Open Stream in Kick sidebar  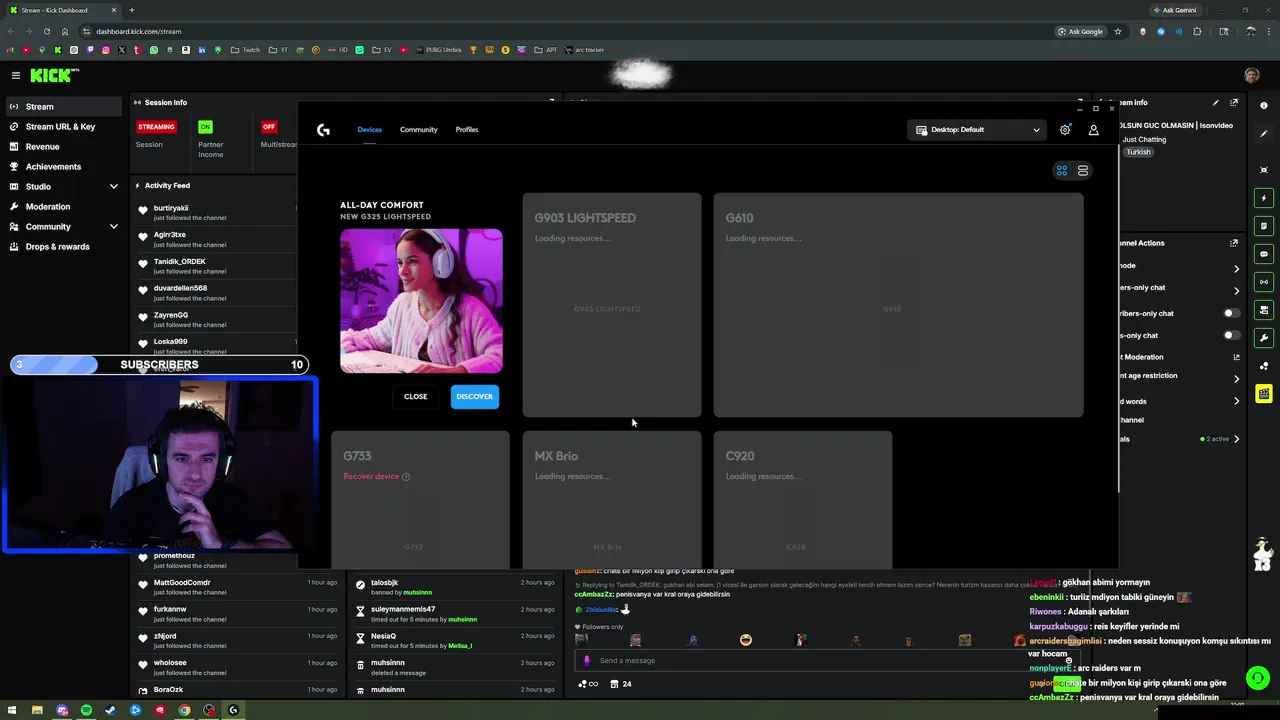64,106
